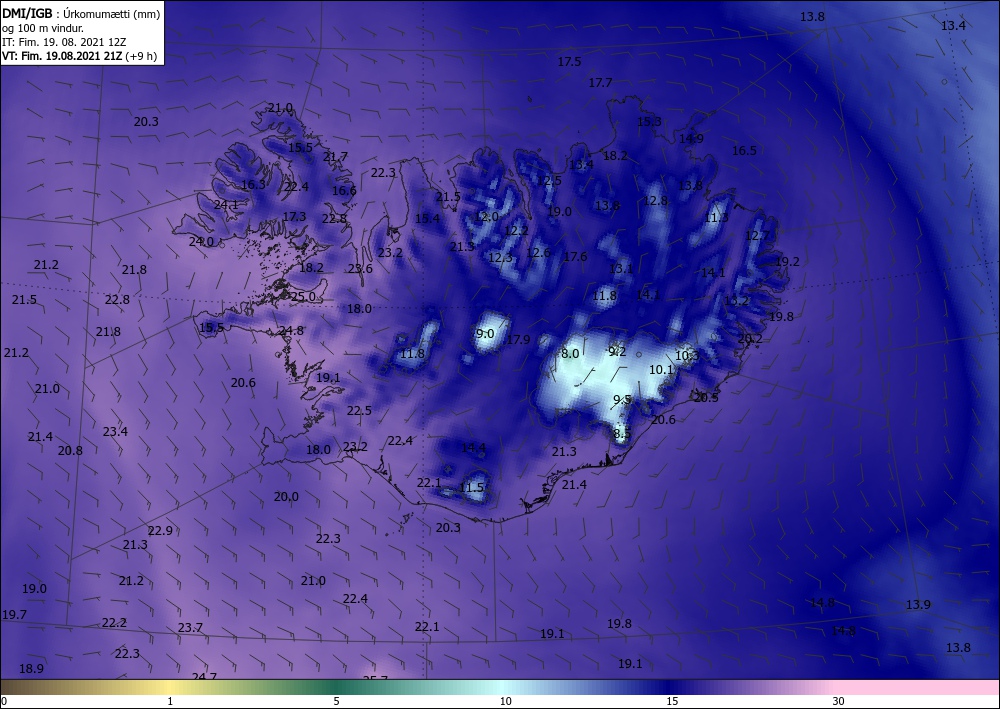This screenshot has width=1000, height=709.
Task: Select the 22.5 value label
Action: pos(359,411)
